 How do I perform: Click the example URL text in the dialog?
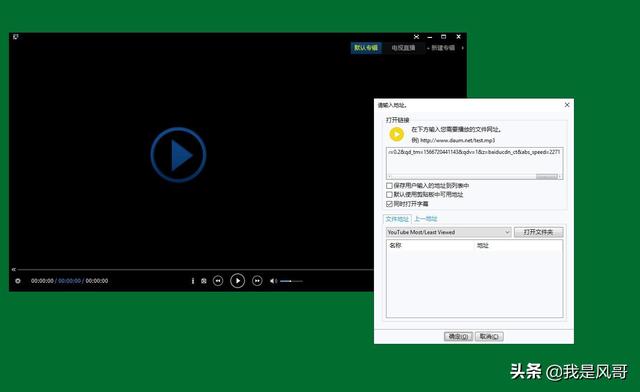(x=458, y=140)
